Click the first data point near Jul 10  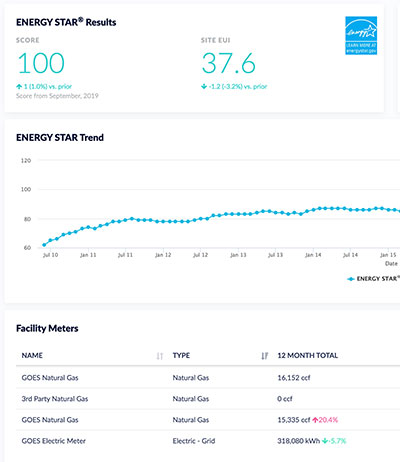click(44, 245)
